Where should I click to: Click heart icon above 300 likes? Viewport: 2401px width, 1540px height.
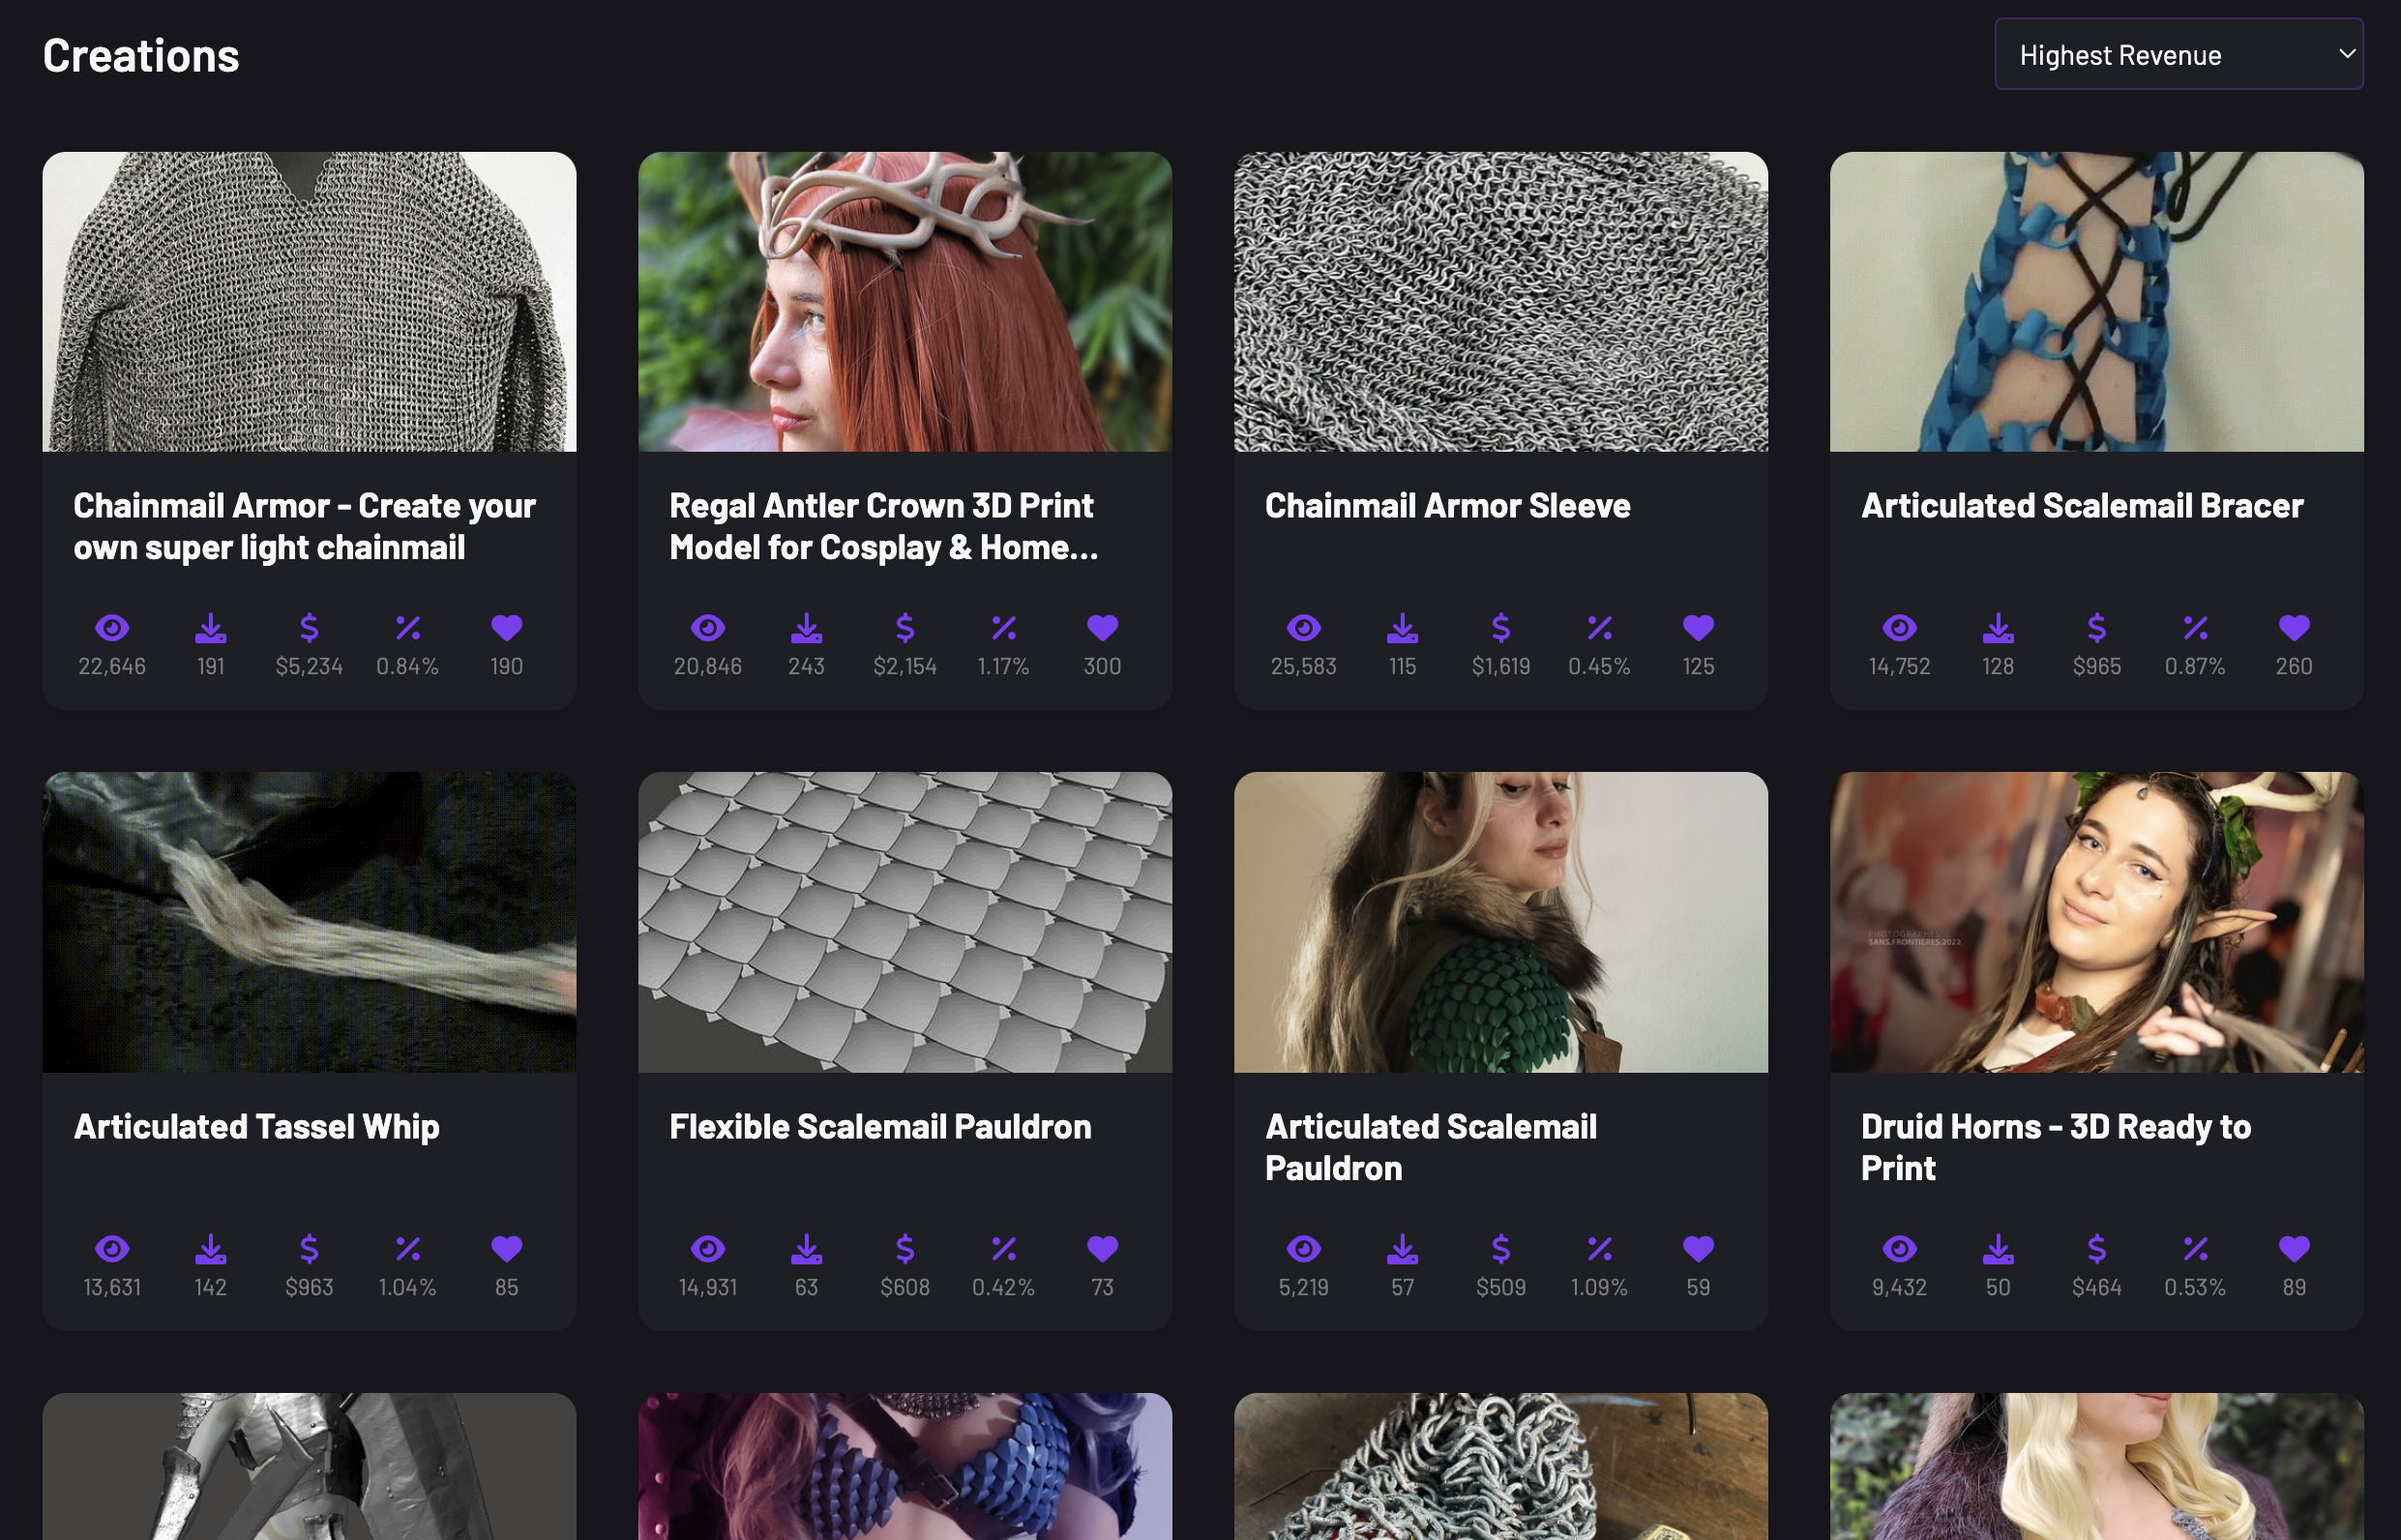(1102, 628)
